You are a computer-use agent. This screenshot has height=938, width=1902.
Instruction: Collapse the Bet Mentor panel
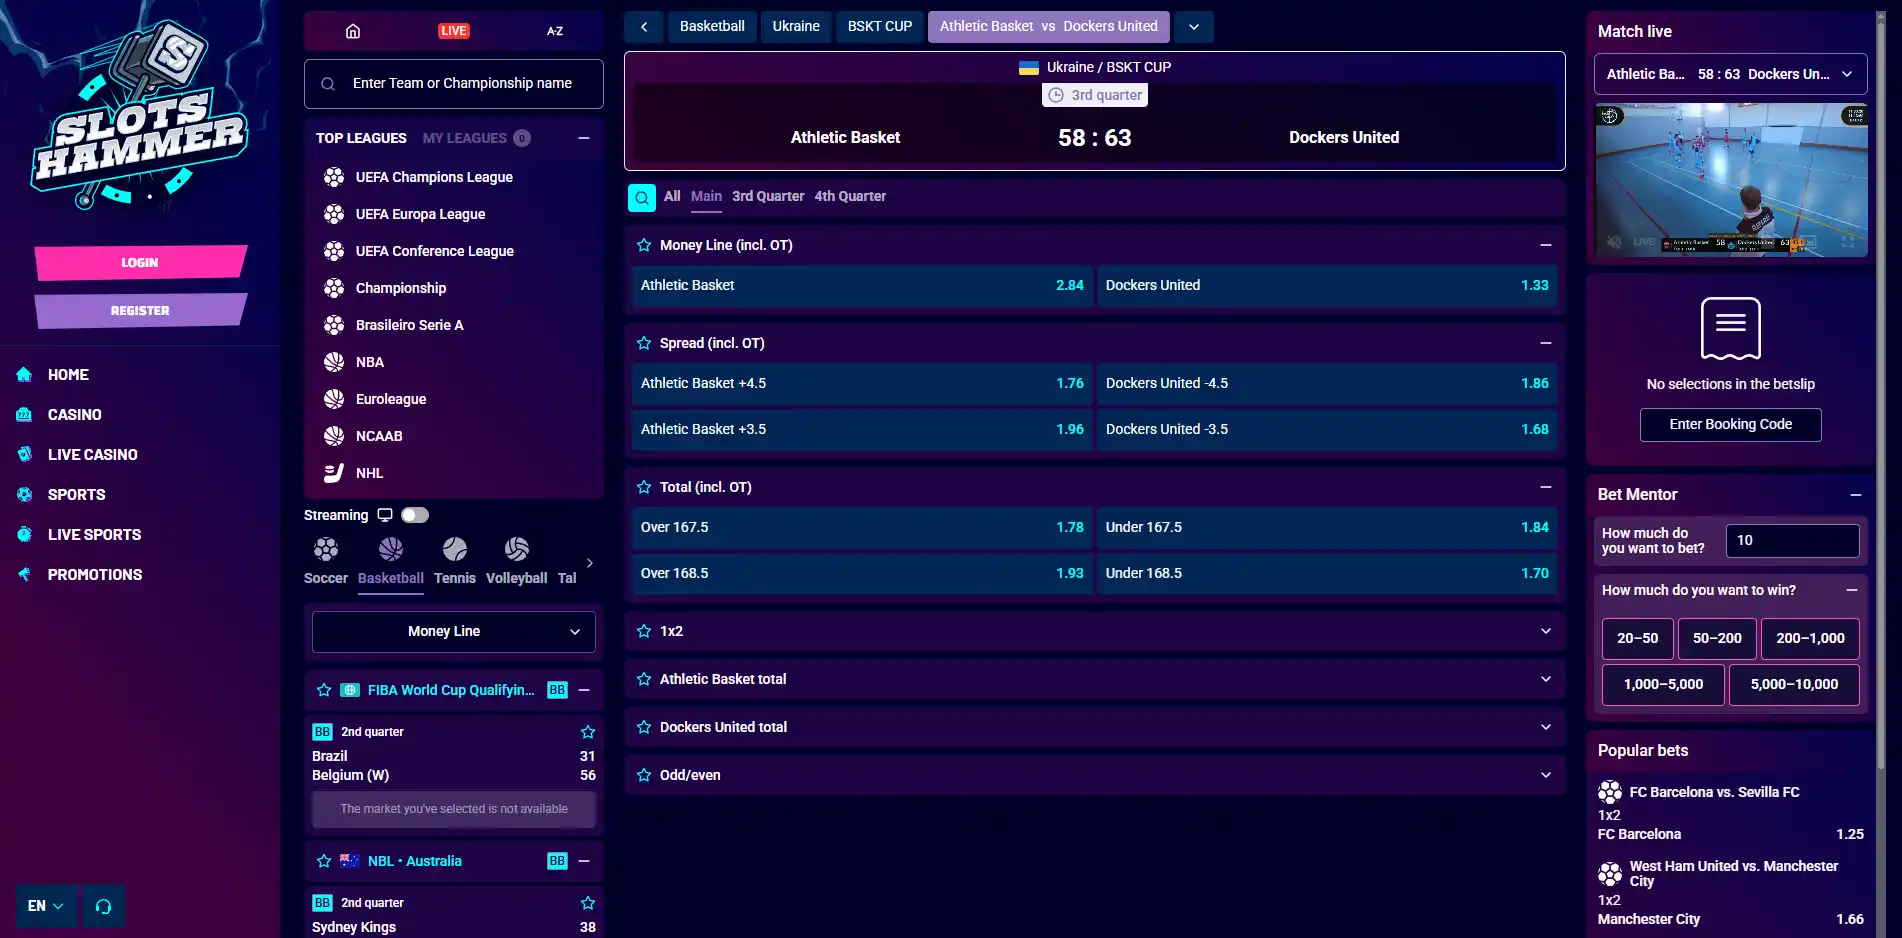(x=1856, y=495)
